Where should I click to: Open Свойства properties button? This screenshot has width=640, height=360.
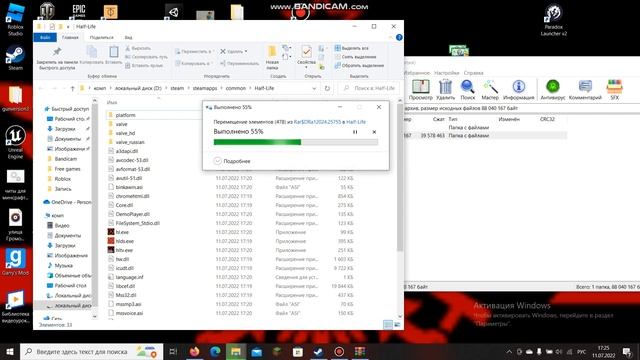click(x=307, y=56)
